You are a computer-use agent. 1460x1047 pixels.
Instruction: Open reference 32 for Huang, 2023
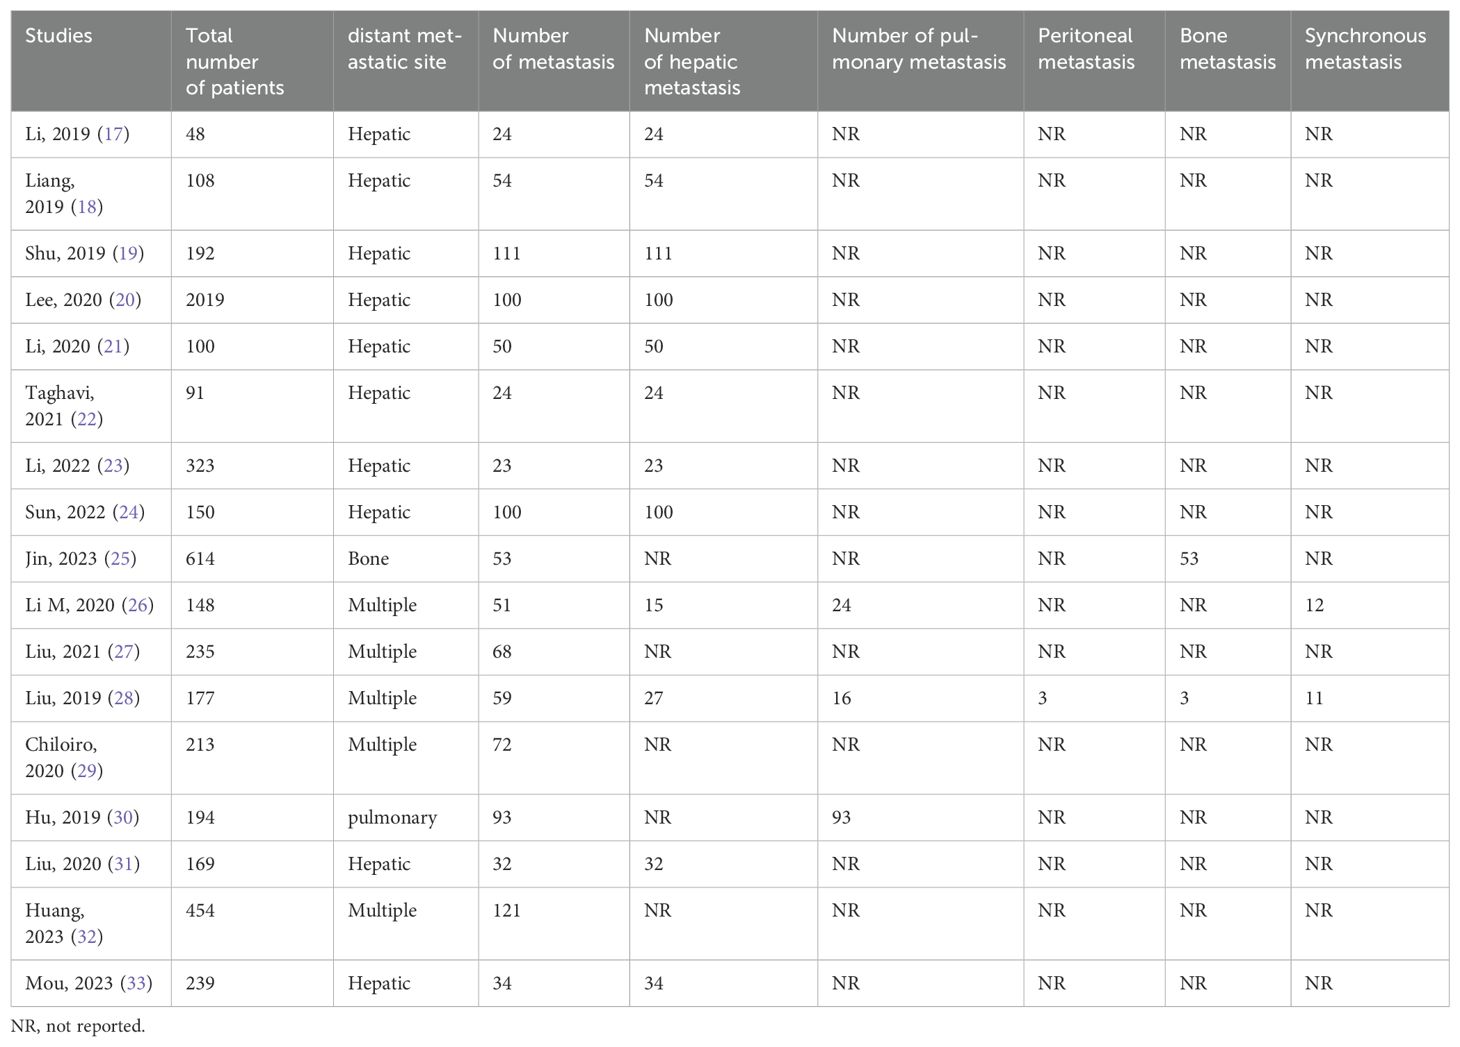87,938
